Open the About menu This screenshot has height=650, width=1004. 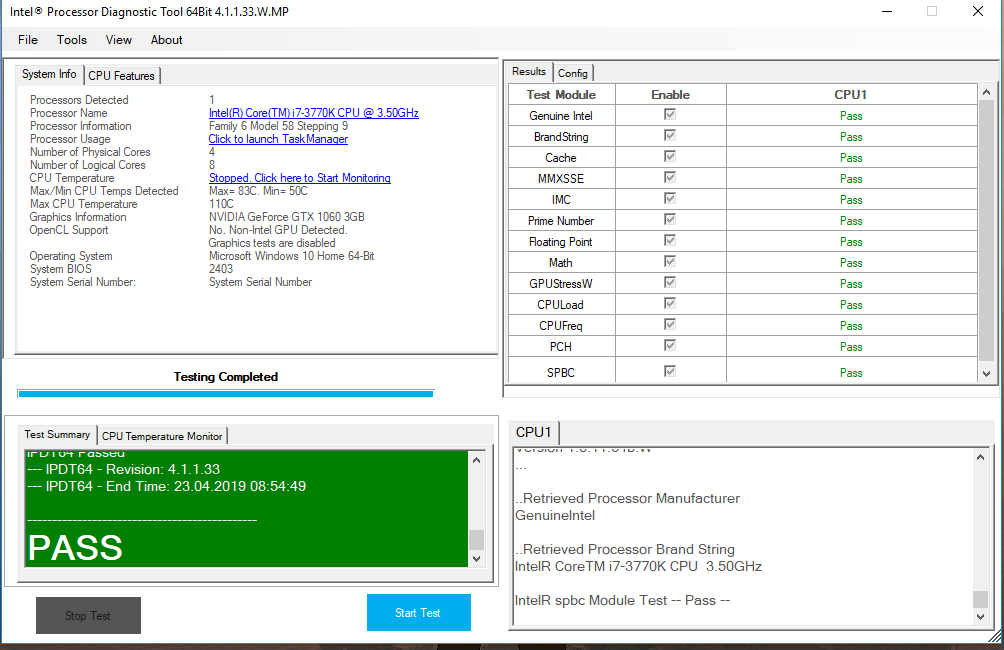pyautogui.click(x=166, y=40)
